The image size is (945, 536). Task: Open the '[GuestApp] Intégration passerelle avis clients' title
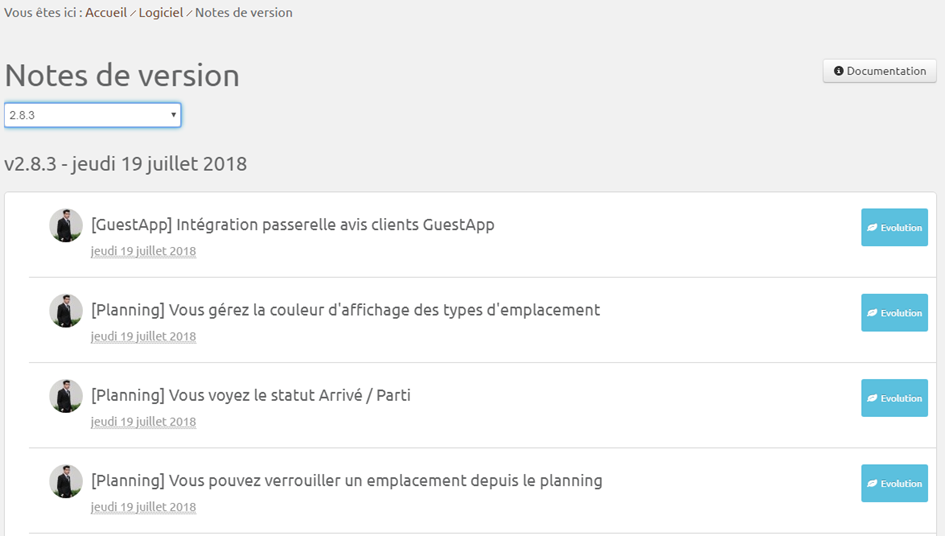(292, 225)
